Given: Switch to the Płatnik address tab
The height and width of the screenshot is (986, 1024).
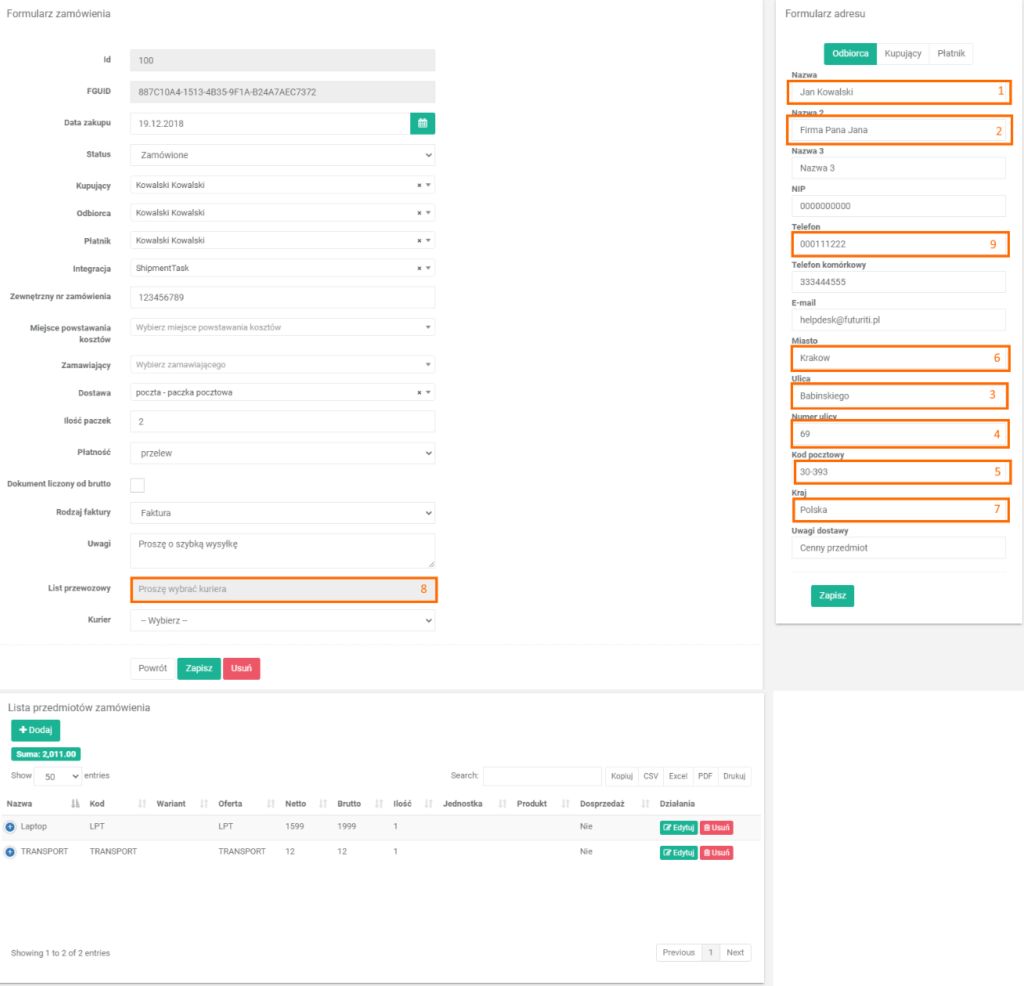Looking at the screenshot, I should tap(950, 54).
